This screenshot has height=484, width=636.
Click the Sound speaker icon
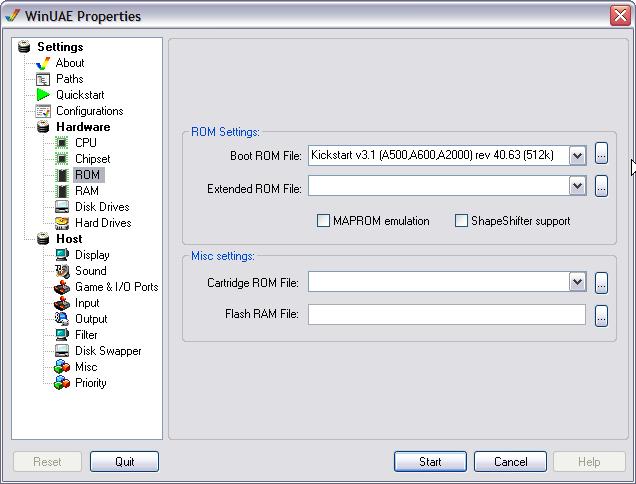[62, 271]
